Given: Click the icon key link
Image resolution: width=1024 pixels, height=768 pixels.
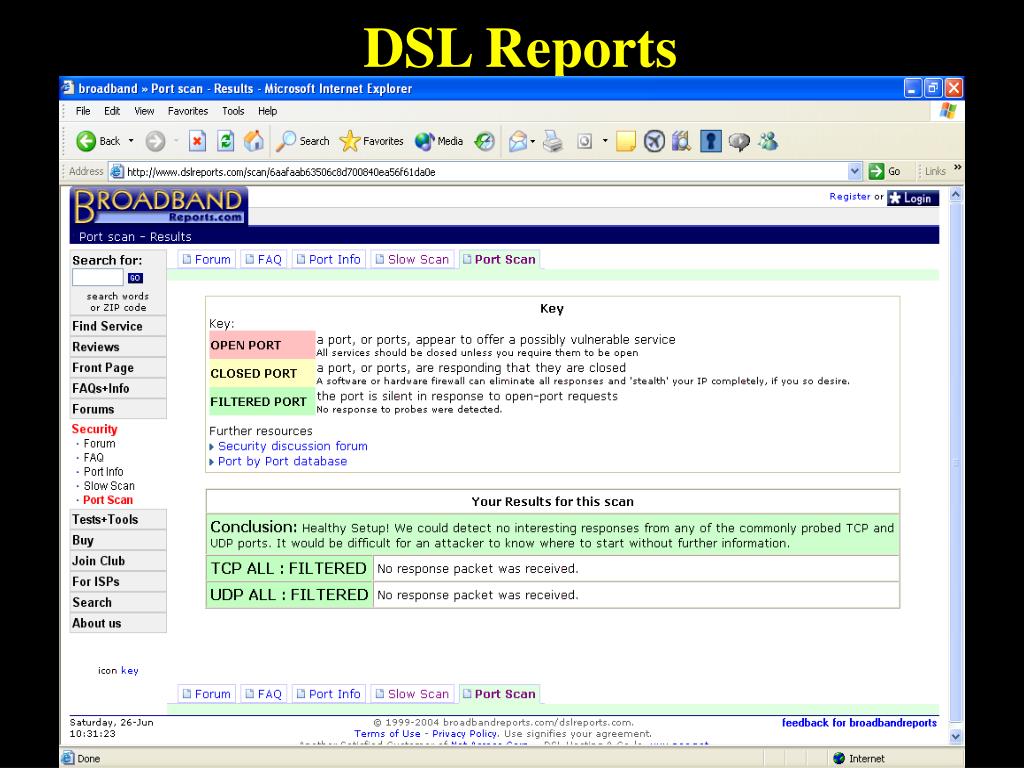Looking at the screenshot, I should point(129,670).
